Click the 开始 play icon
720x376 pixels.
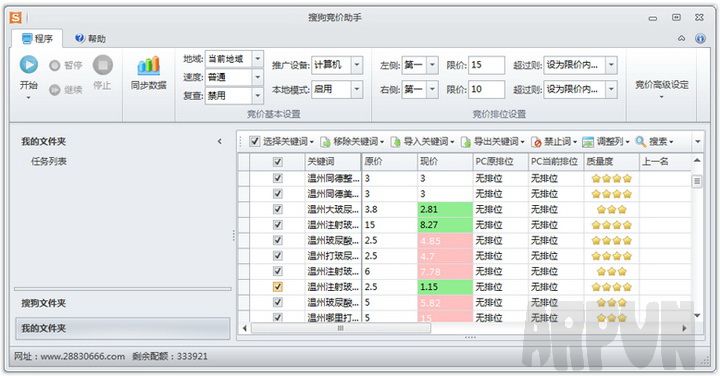coord(28,64)
